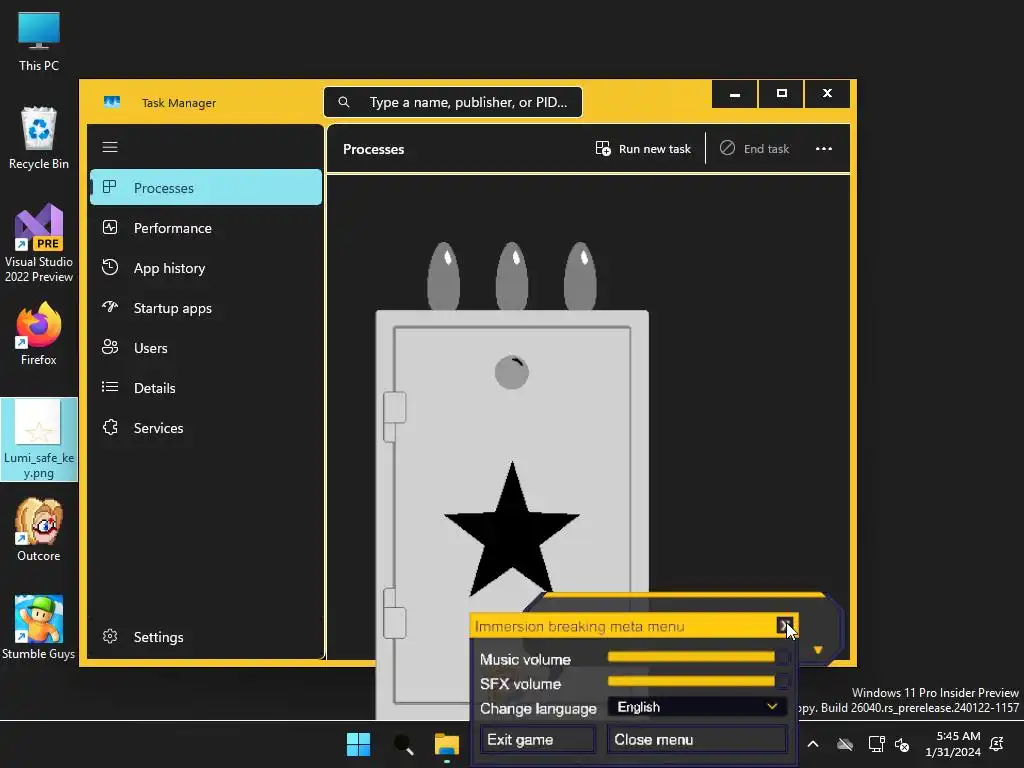Click the Exit game button
Viewport: 1024px width, 768px height.
click(537, 739)
